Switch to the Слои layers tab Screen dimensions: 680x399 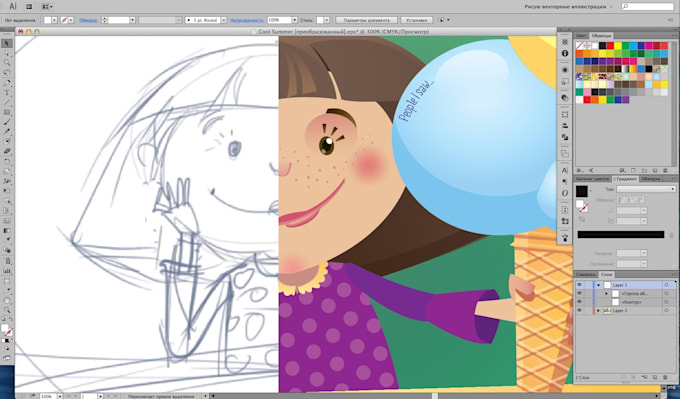pyautogui.click(x=607, y=275)
